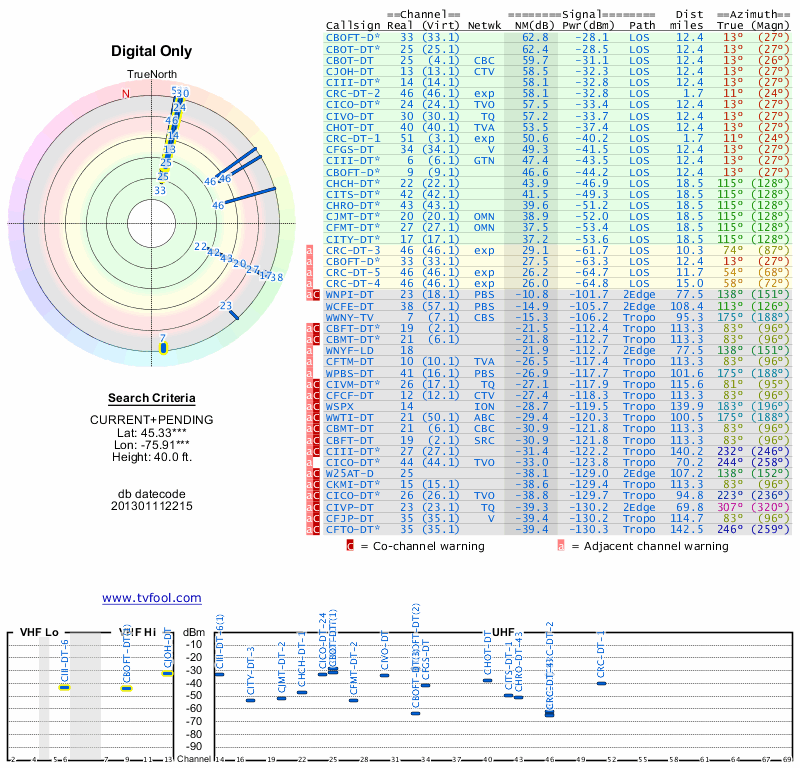This screenshot has width=800, height=768.
Task: Select the CFJP-DT table row callsign
Action: 349,518
